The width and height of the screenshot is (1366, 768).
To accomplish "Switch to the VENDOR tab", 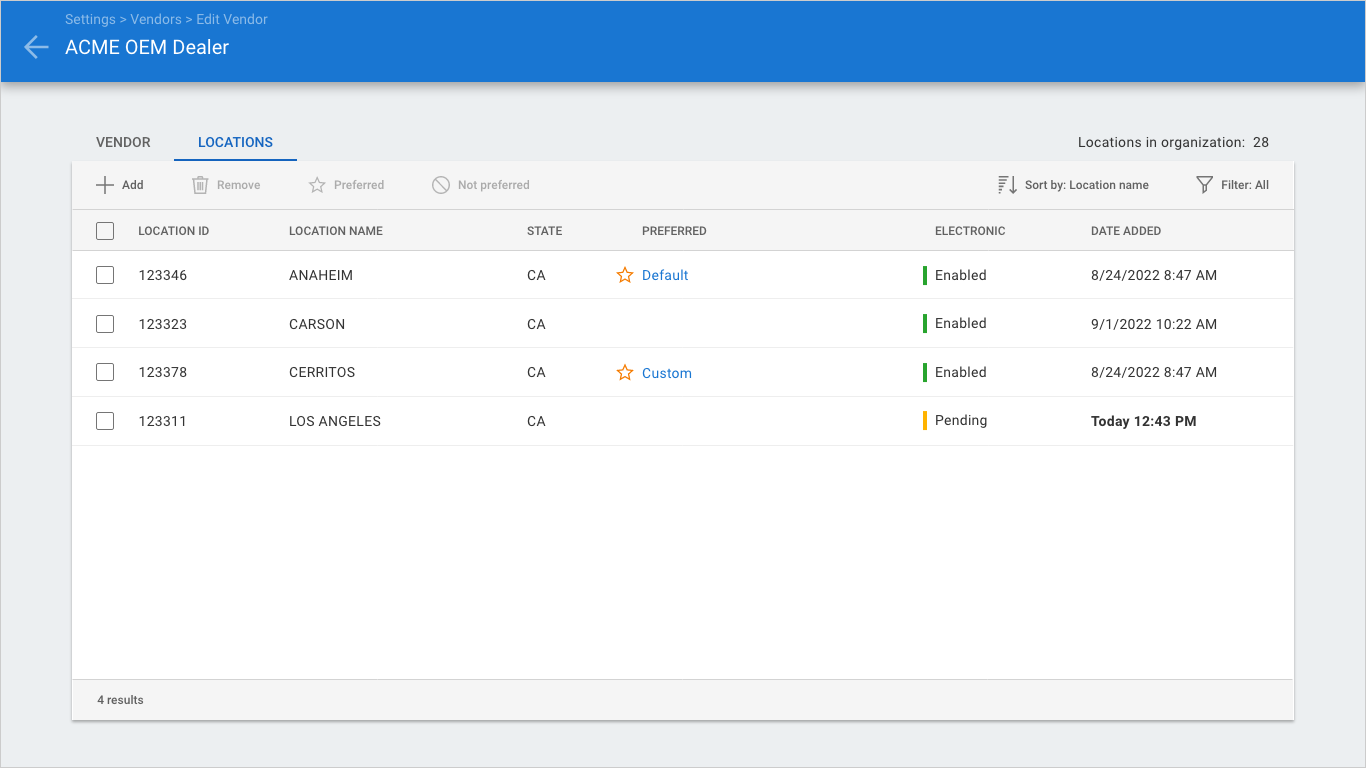I will pos(123,142).
